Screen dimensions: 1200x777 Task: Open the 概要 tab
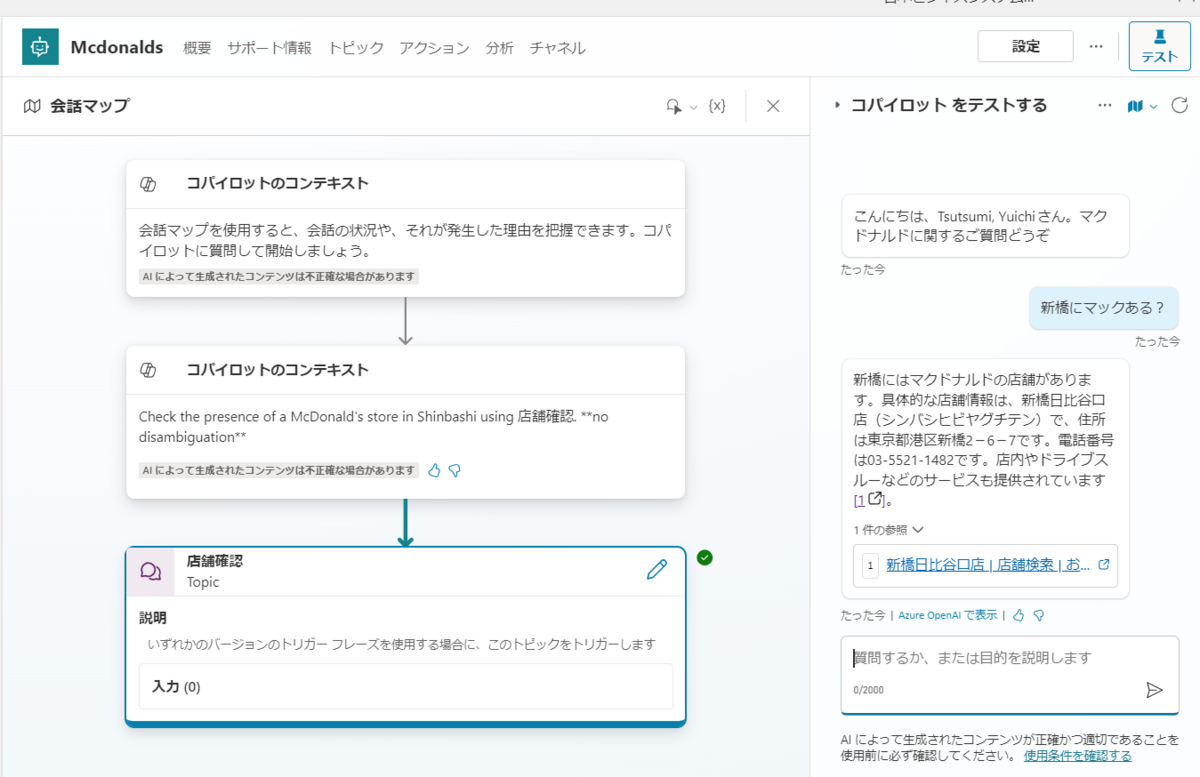[x=197, y=47]
